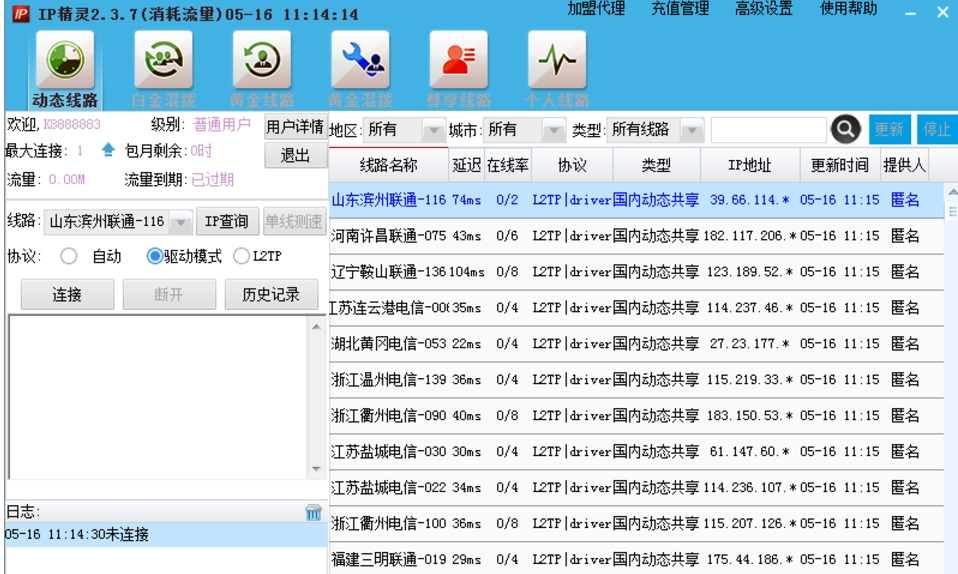This screenshot has width=958, height=574.
Task: Click the IP logo in title bar
Action: coord(21,13)
